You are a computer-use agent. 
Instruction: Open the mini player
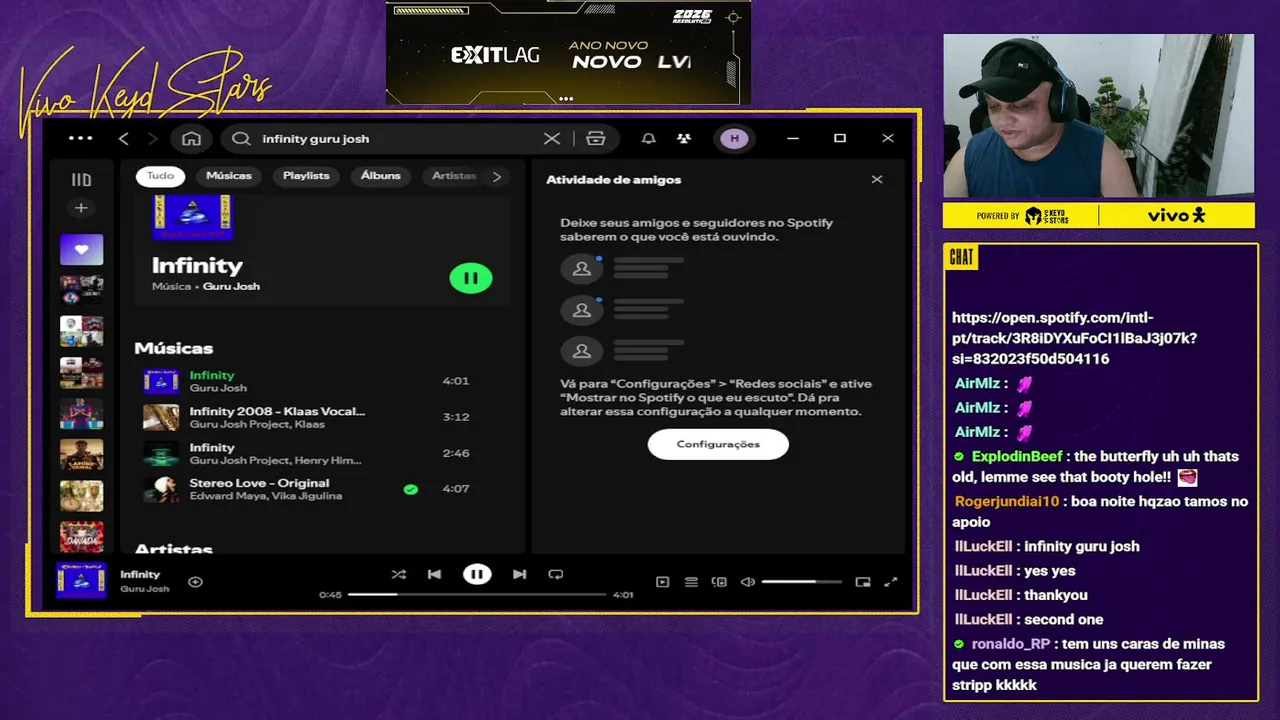[862, 582]
